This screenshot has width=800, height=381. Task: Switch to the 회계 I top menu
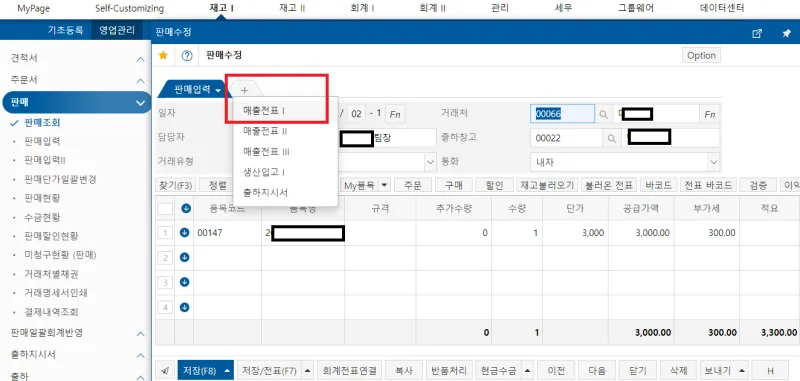click(361, 8)
